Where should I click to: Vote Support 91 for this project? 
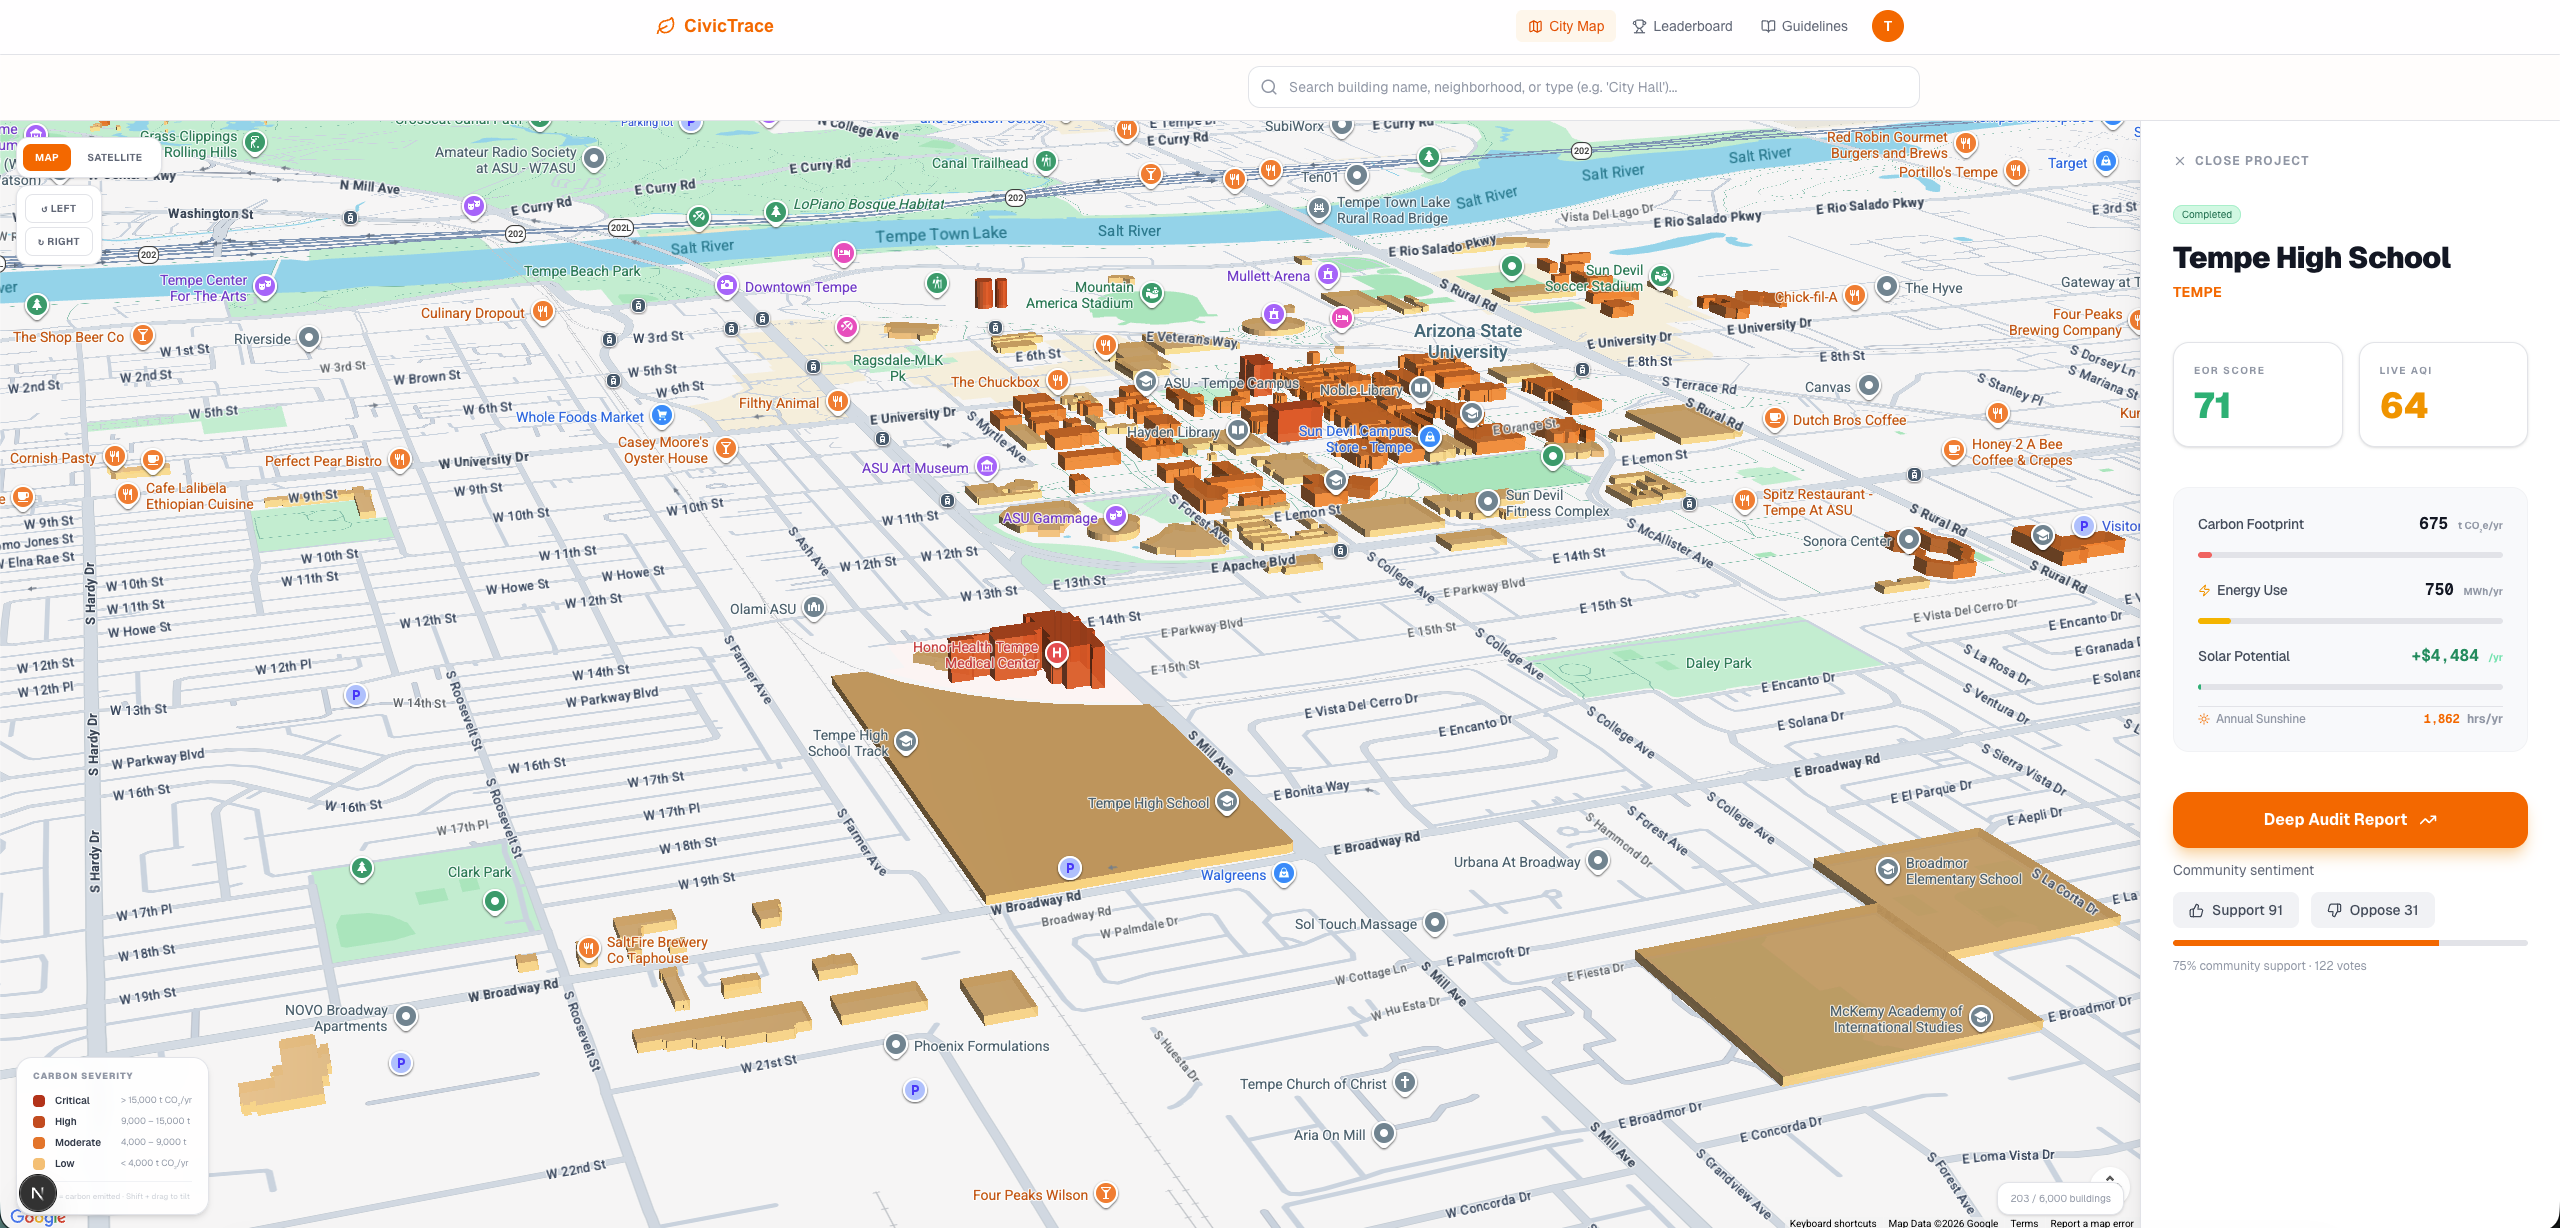coord(2236,910)
